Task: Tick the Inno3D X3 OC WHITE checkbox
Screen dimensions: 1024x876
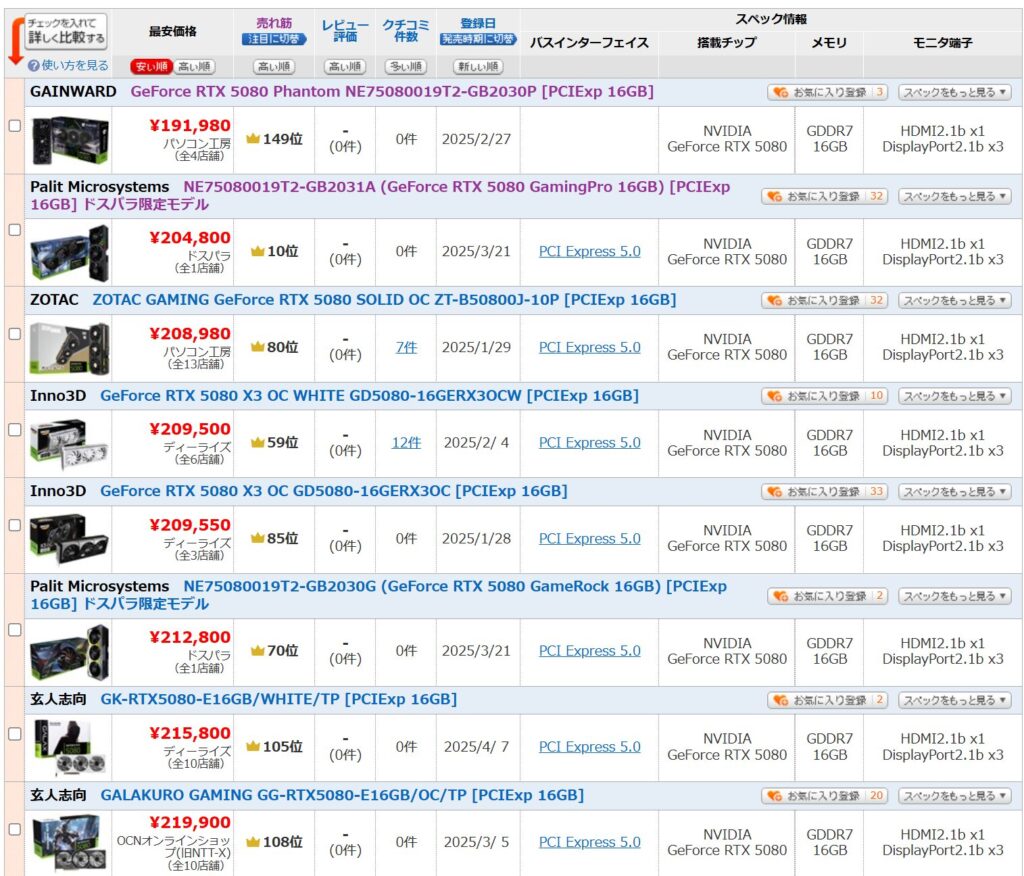Action: coord(14,430)
